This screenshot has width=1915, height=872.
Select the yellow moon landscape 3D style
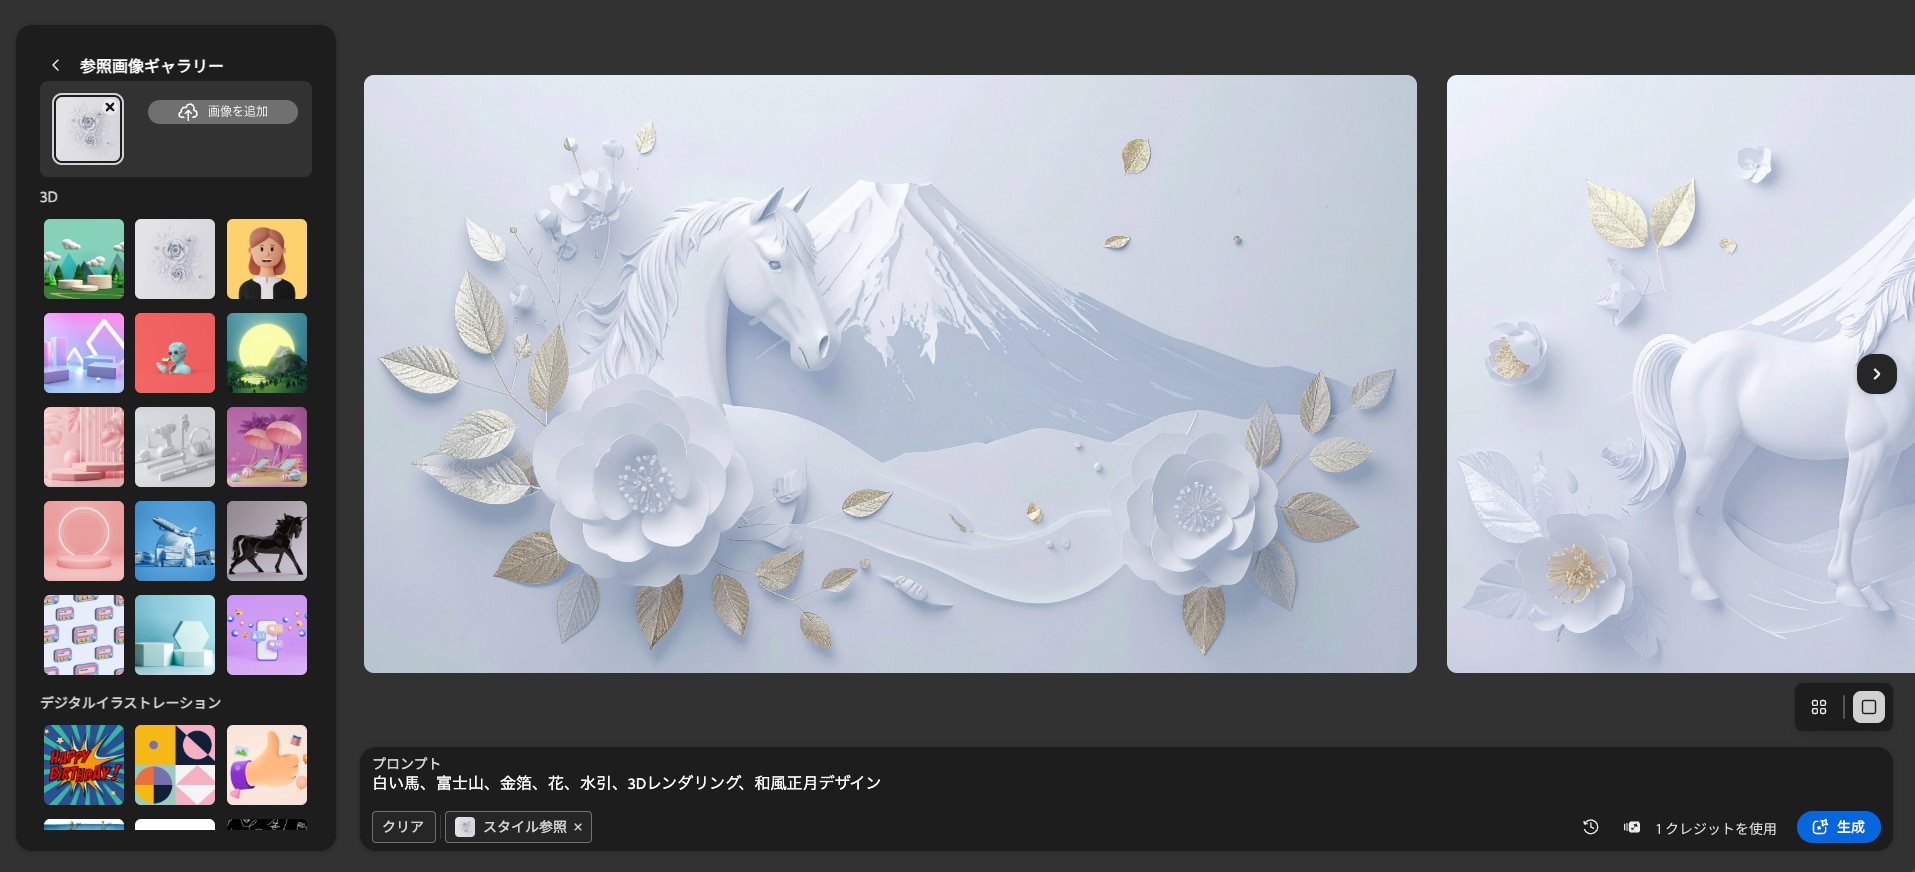267,353
